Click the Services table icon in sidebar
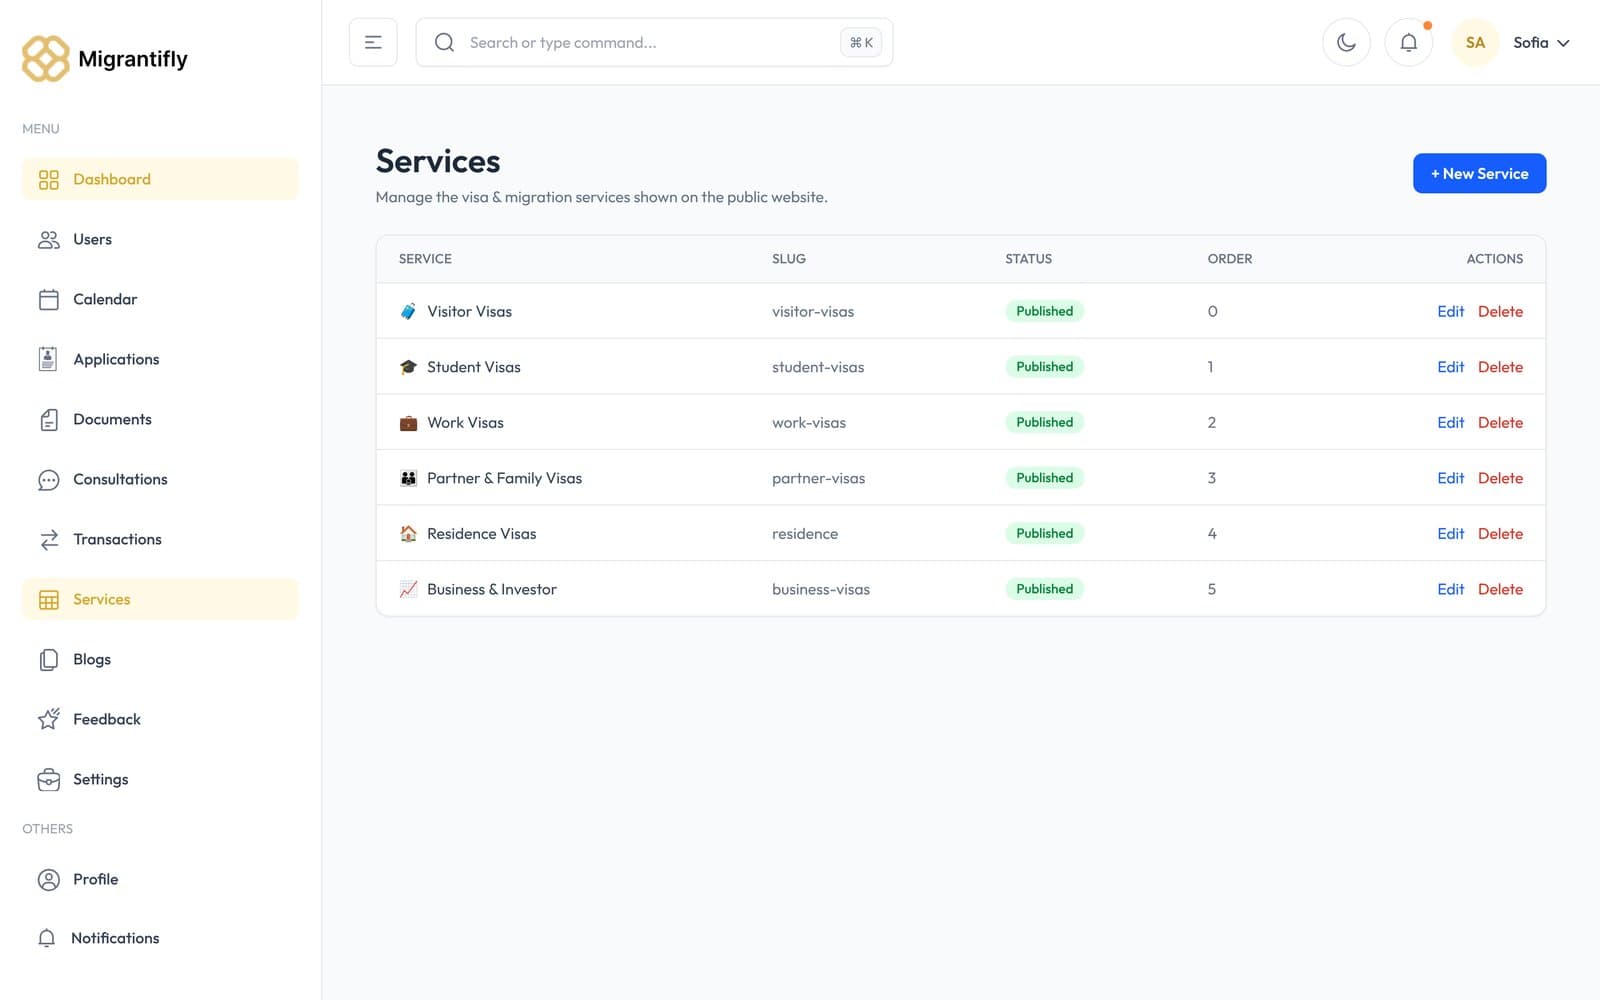Screen dimensions: 1600x1000 (x=48, y=599)
